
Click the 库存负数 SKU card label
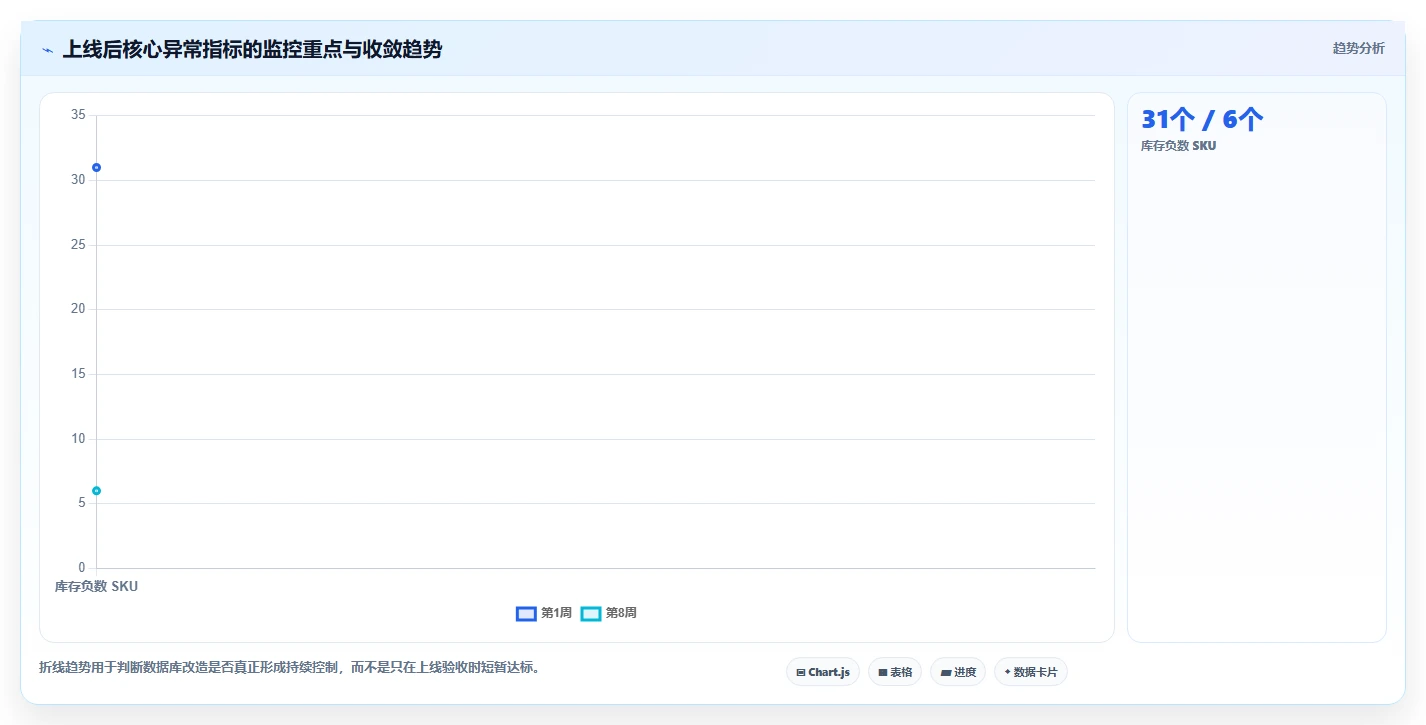[1179, 145]
